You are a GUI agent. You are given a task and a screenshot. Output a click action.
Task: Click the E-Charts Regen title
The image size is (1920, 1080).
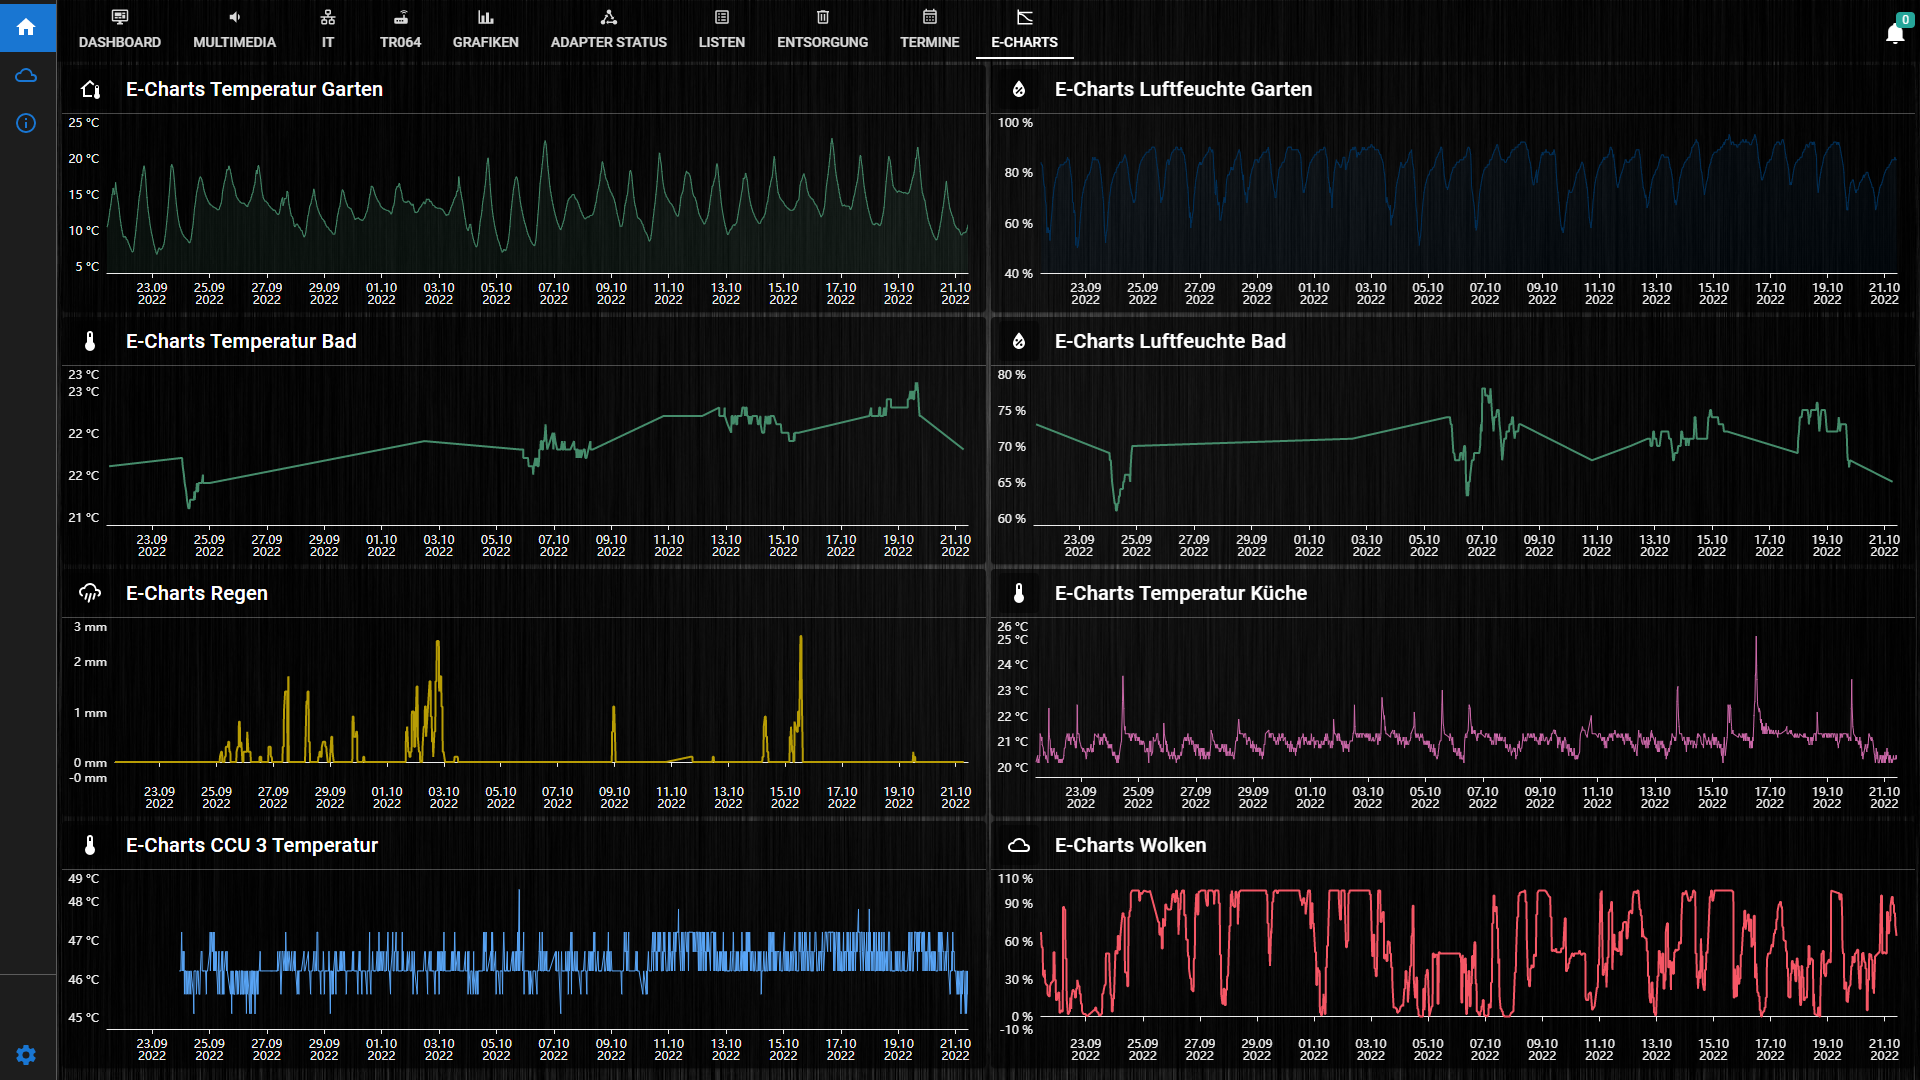[x=197, y=594]
